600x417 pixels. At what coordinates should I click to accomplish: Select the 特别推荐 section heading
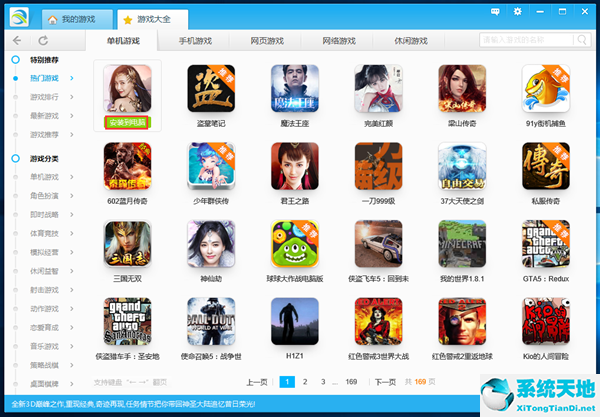(44, 60)
